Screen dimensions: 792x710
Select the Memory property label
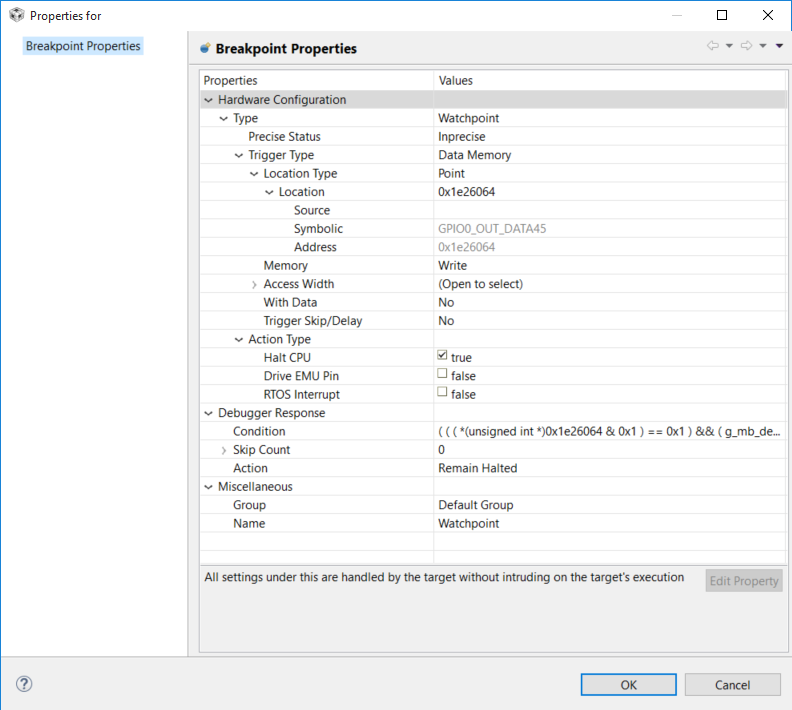[x=285, y=266]
